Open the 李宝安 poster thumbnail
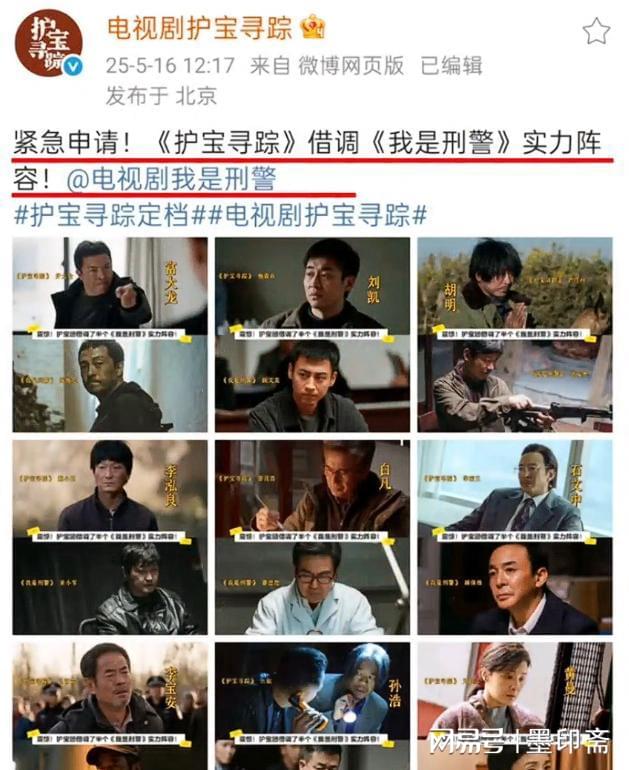The image size is (629, 770). click(x=110, y=706)
